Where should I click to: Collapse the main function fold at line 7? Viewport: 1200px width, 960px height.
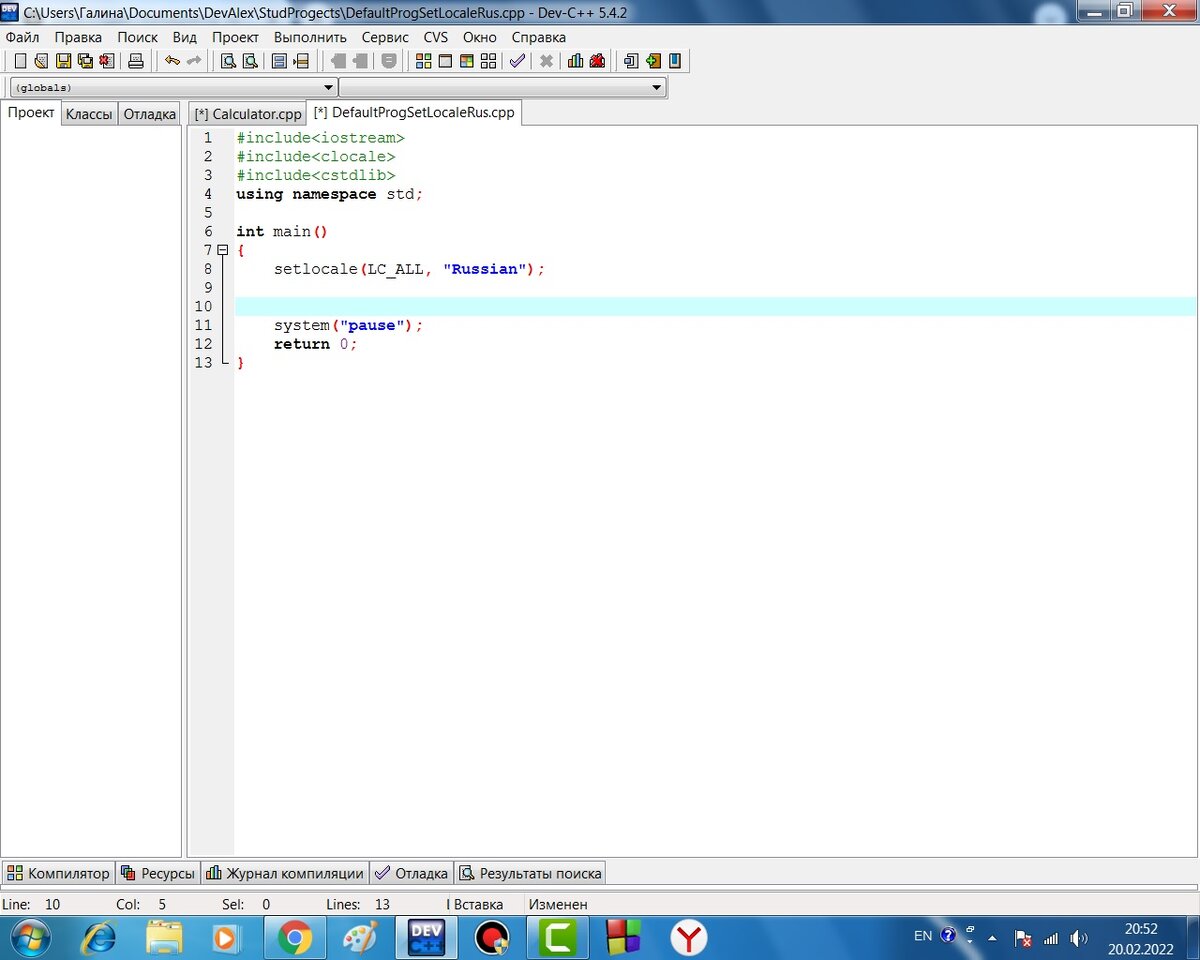[x=222, y=250]
